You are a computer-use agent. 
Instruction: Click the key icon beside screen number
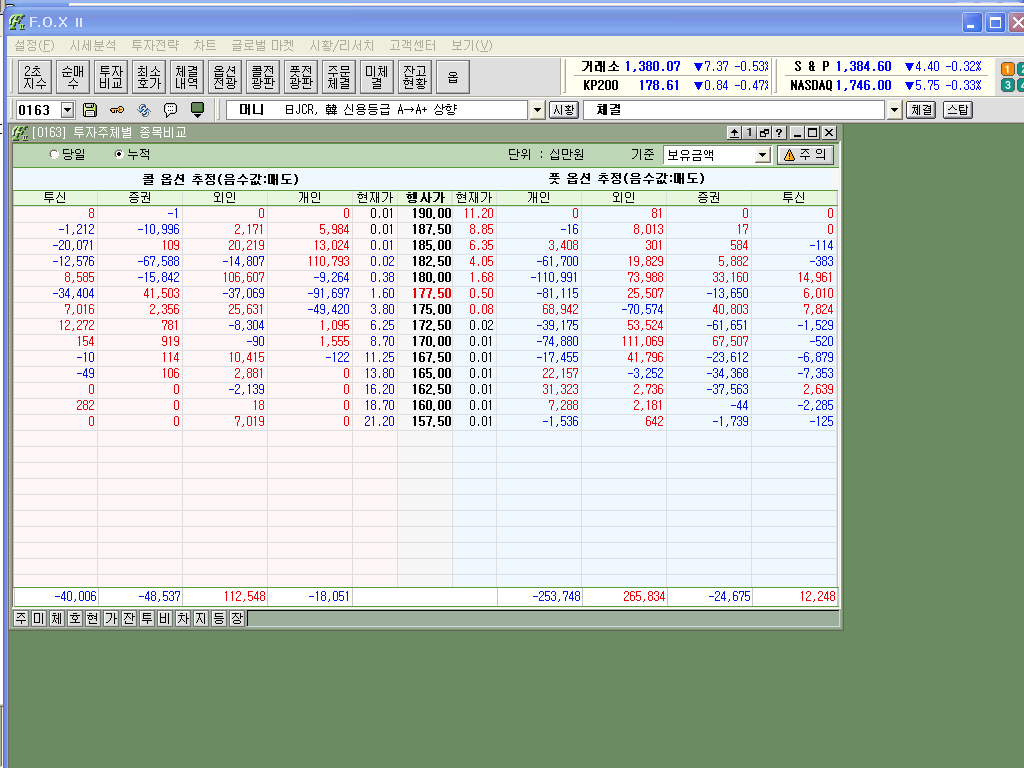[x=117, y=109]
